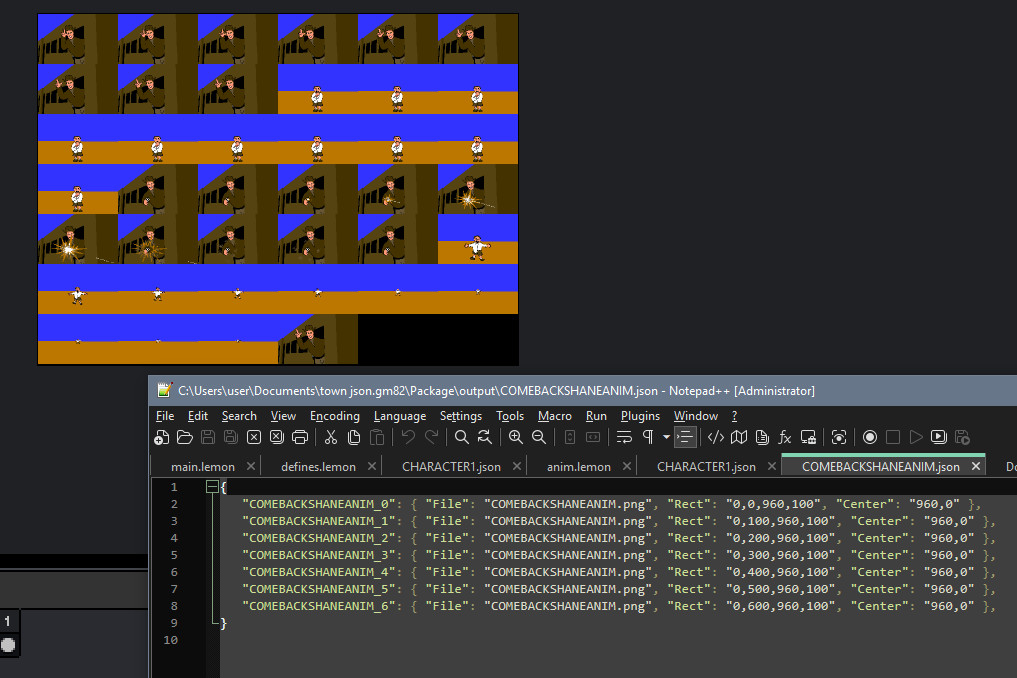Open the Function List panel

tap(784, 437)
